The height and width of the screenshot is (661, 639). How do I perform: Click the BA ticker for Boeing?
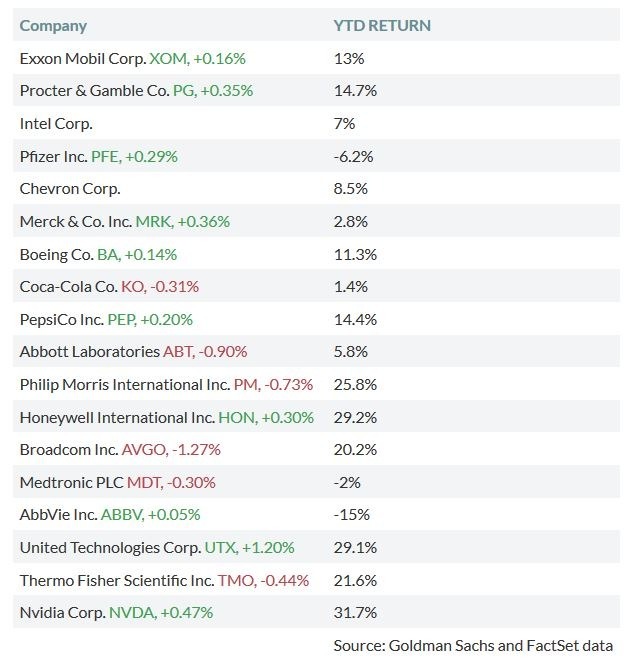(x=107, y=254)
